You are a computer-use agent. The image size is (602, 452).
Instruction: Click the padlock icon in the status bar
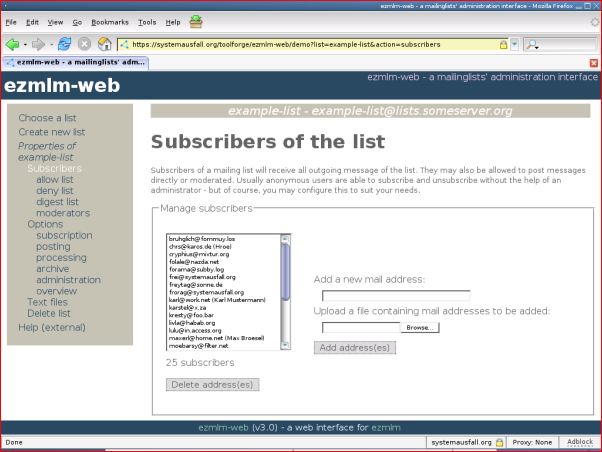click(499, 442)
